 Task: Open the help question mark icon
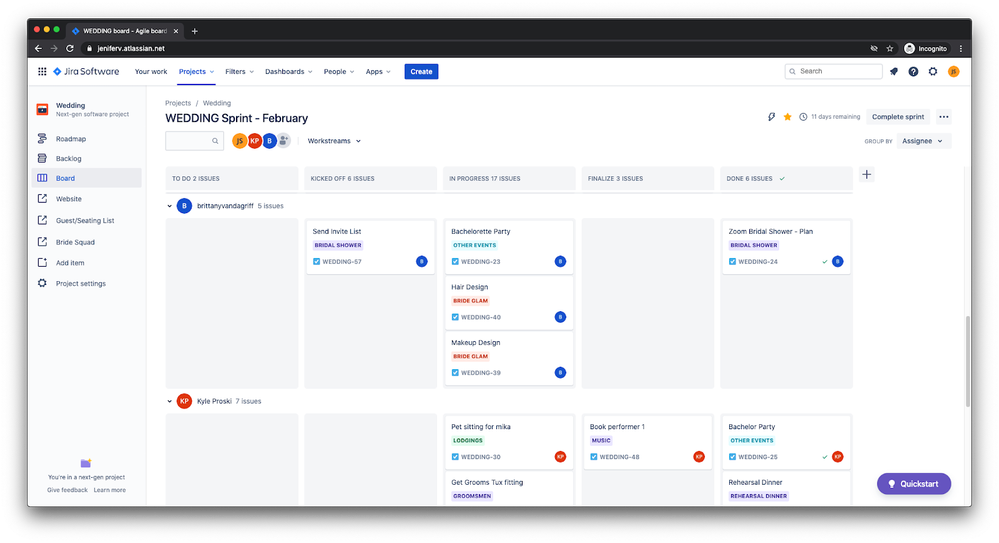[x=913, y=71]
